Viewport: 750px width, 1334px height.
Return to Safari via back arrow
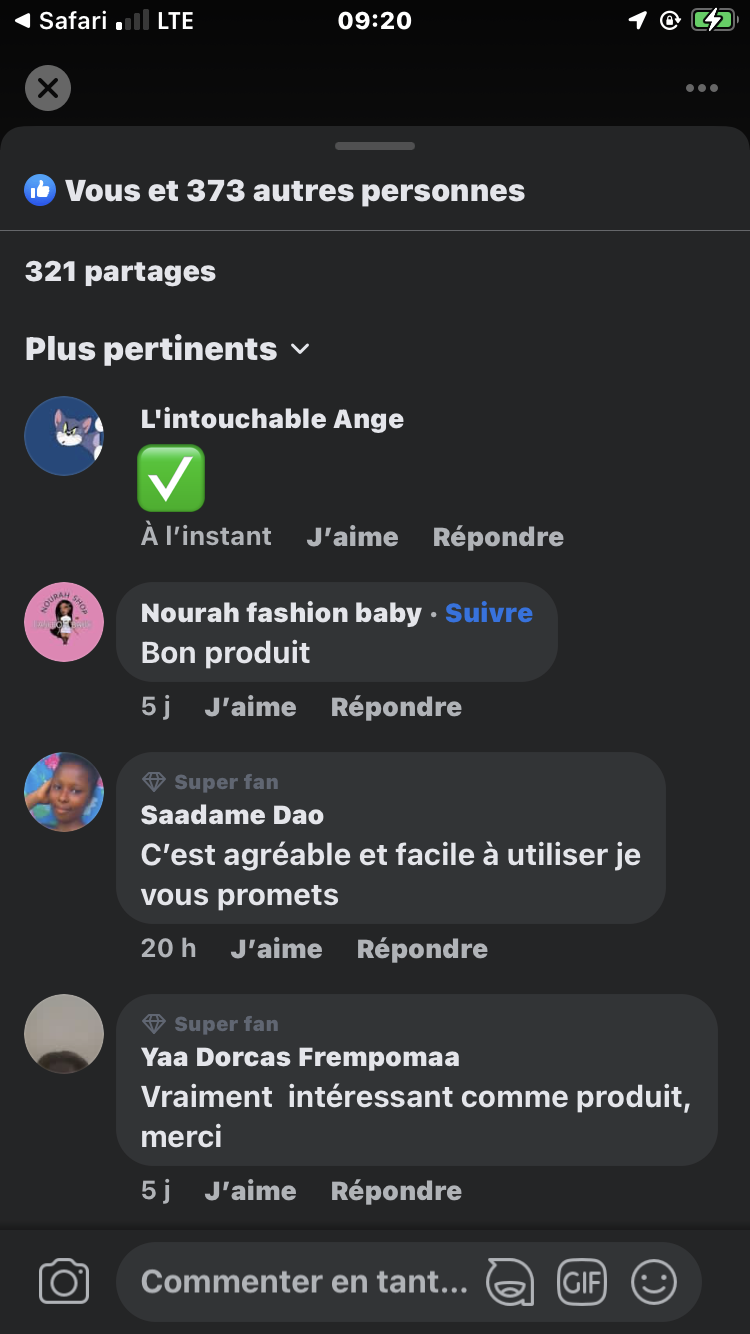(23, 20)
